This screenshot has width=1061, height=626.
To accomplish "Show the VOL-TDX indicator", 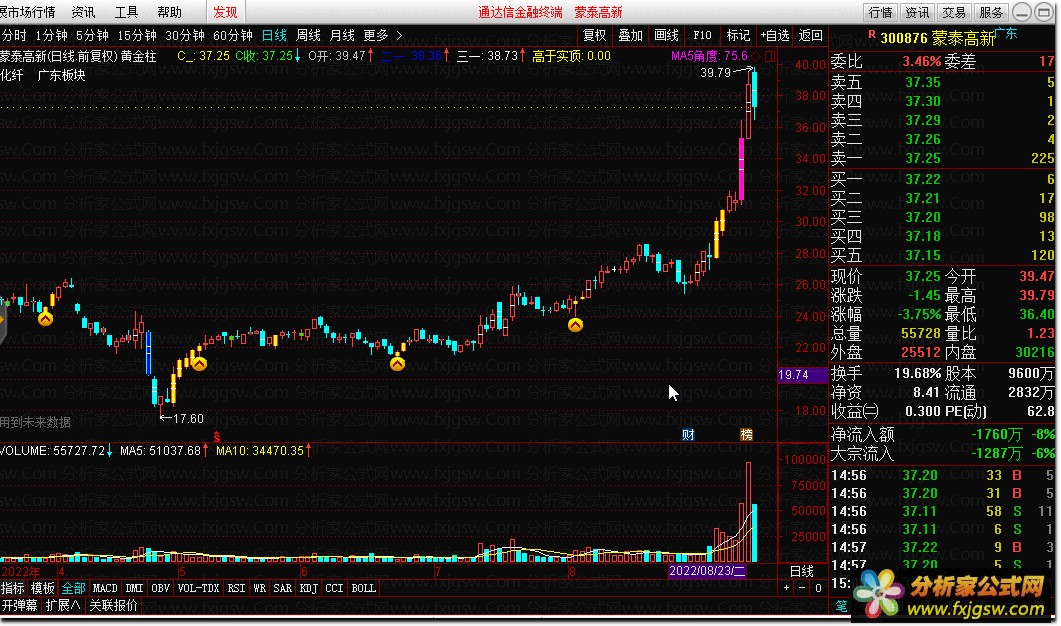I will (198, 588).
